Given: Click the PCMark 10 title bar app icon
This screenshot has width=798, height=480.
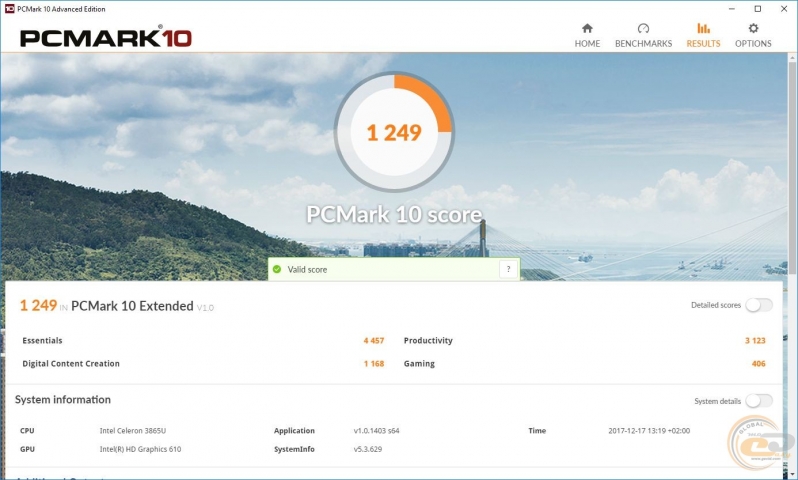Looking at the screenshot, I should point(9,9).
